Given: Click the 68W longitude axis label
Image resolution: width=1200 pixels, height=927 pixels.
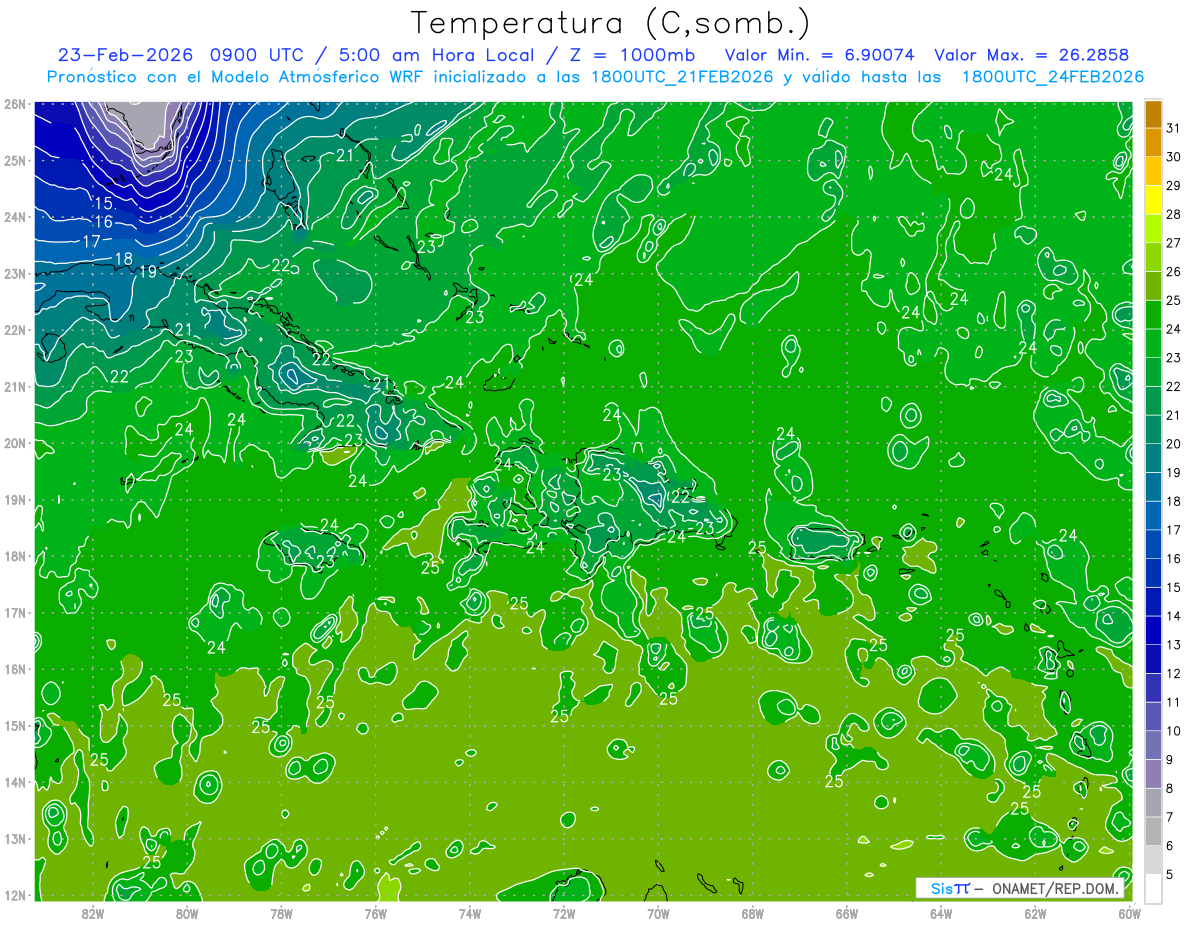Looking at the screenshot, I should tap(752, 913).
